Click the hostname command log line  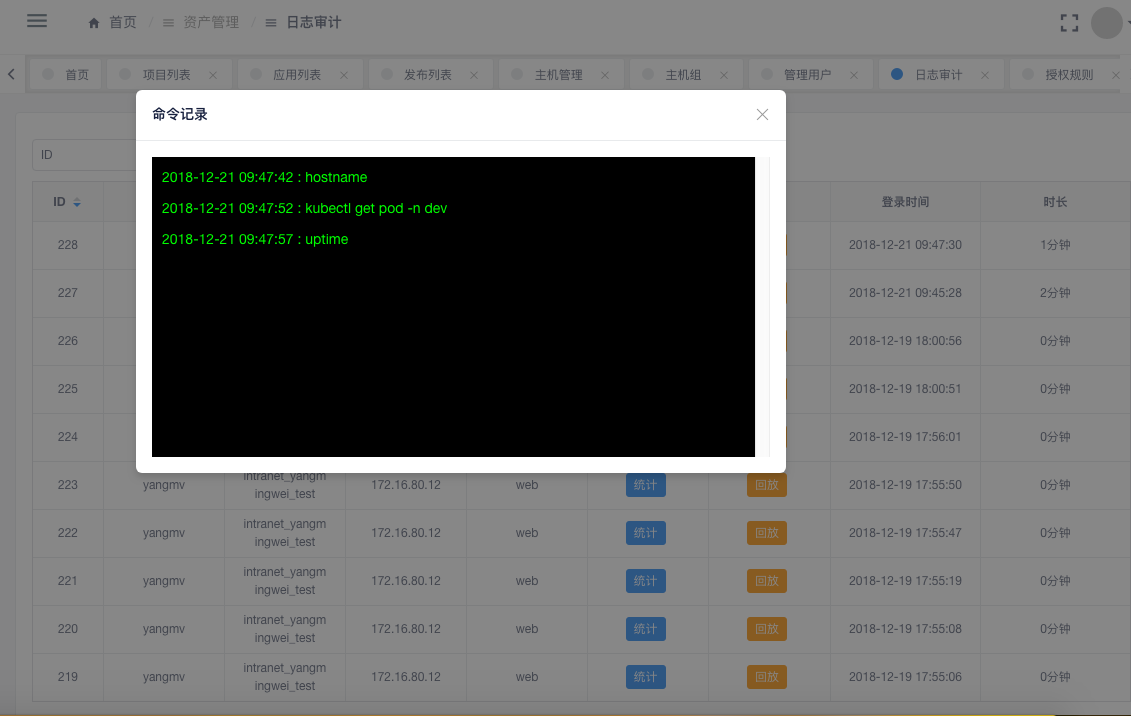pyautogui.click(x=264, y=177)
